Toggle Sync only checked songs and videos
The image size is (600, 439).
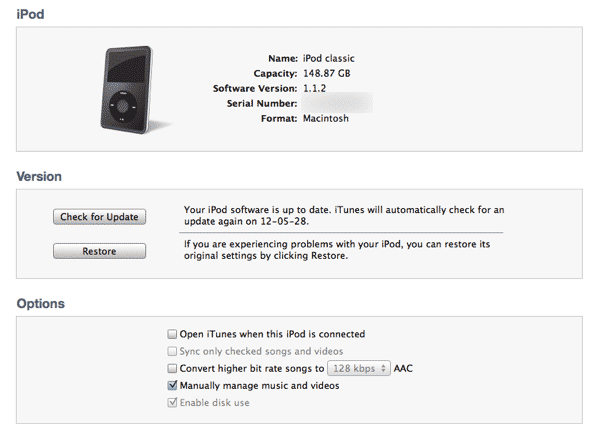[x=173, y=351]
